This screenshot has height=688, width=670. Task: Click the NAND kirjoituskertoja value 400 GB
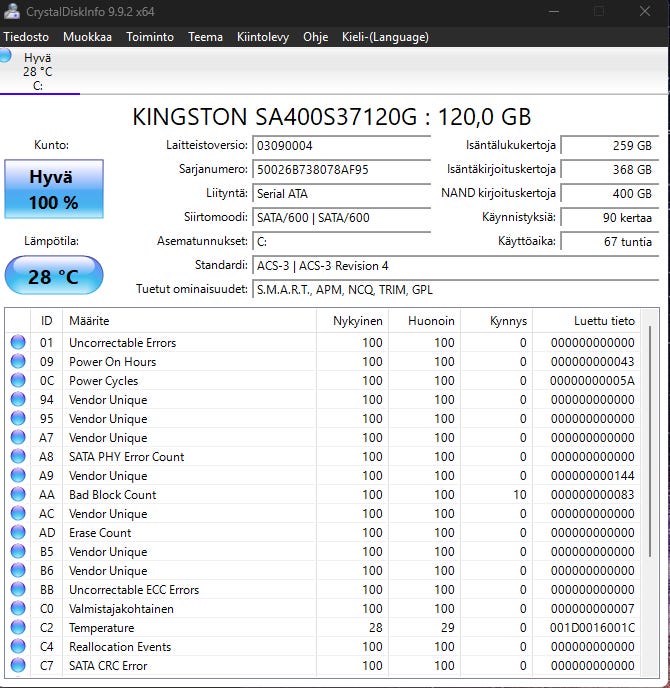pos(610,194)
